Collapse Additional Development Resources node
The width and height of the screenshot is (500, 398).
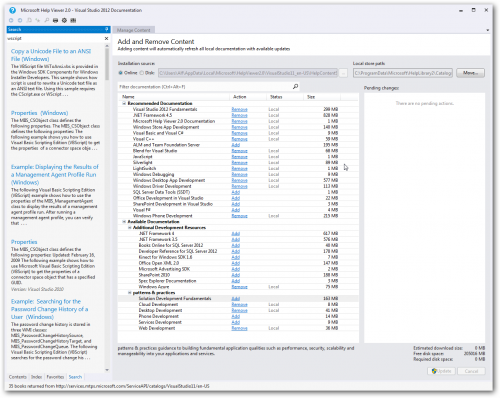[130, 228]
